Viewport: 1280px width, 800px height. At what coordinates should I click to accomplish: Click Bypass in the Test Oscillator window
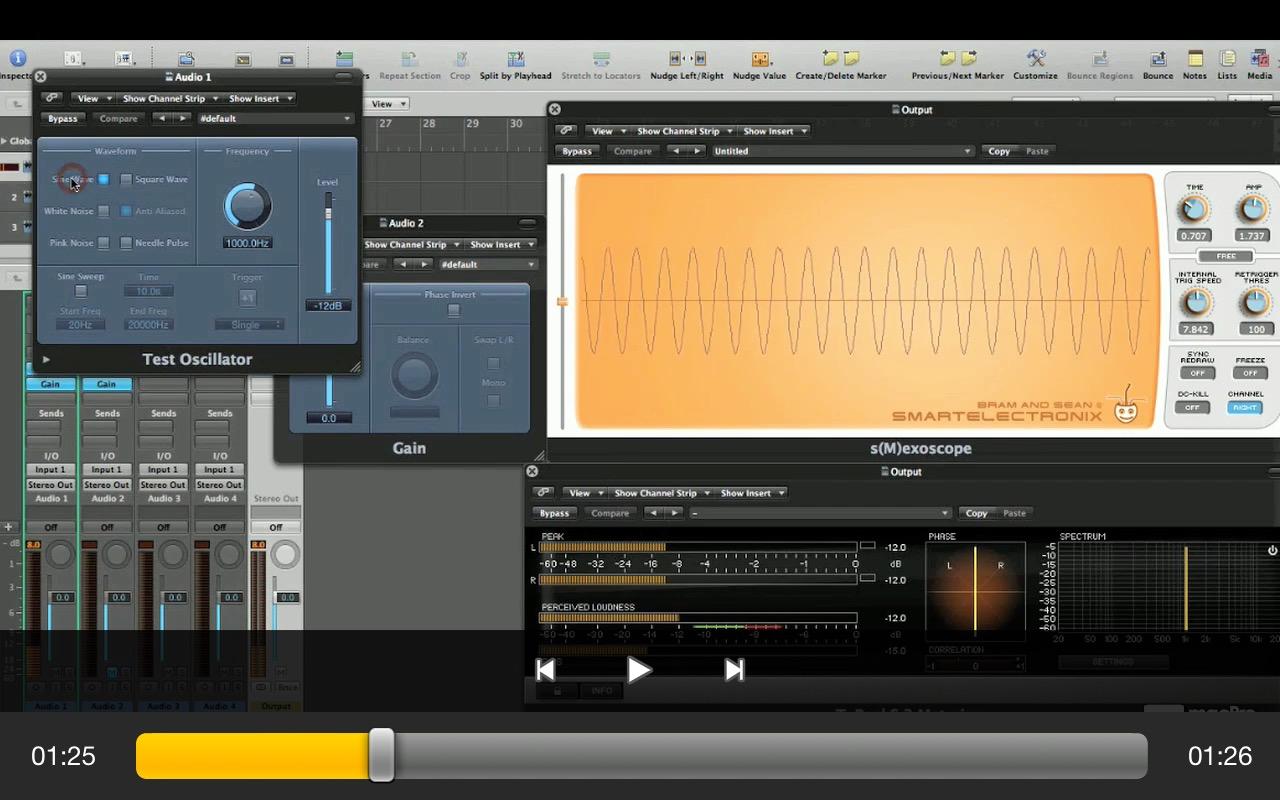tap(63, 118)
